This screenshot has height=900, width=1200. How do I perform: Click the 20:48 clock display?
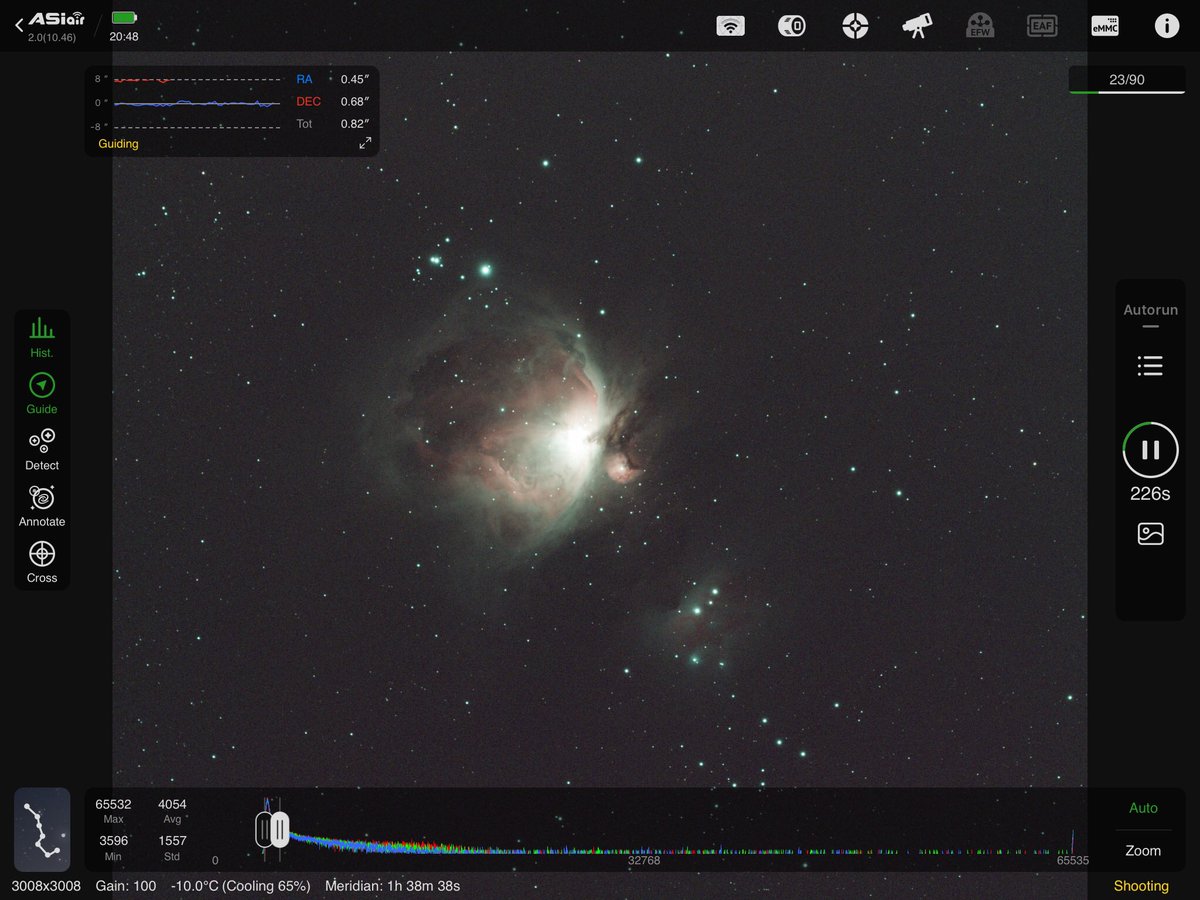[124, 37]
